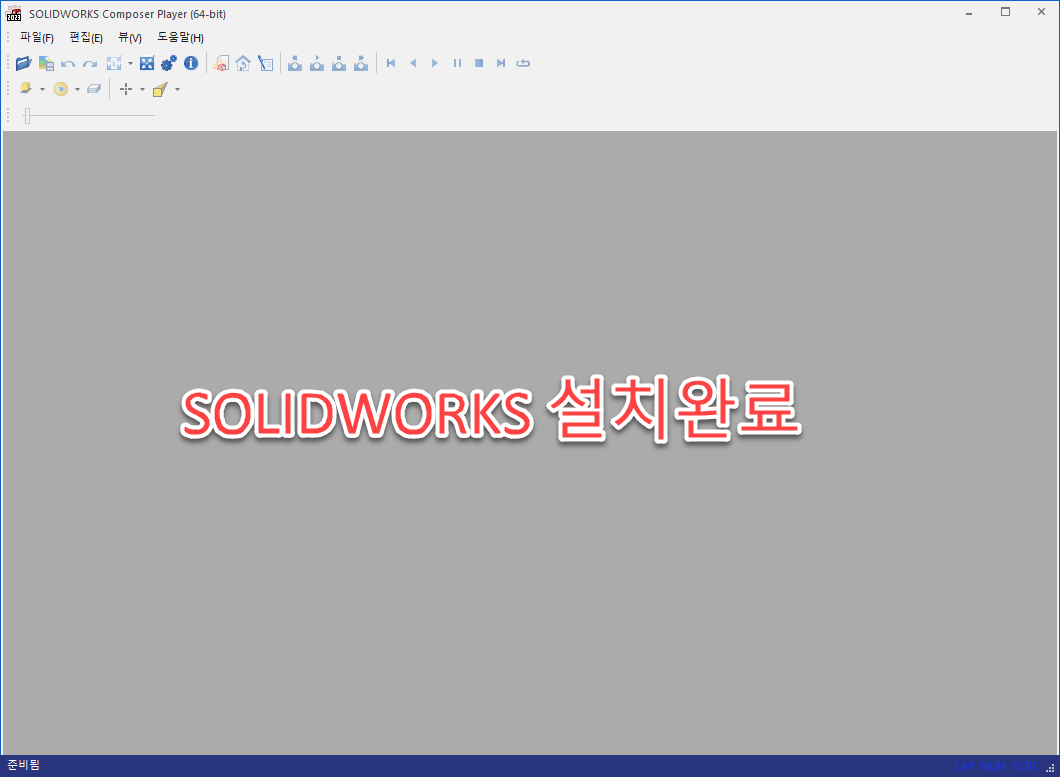The image size is (1060, 777).
Task: Click the align/fit width toolbar icon
Action: [114, 63]
